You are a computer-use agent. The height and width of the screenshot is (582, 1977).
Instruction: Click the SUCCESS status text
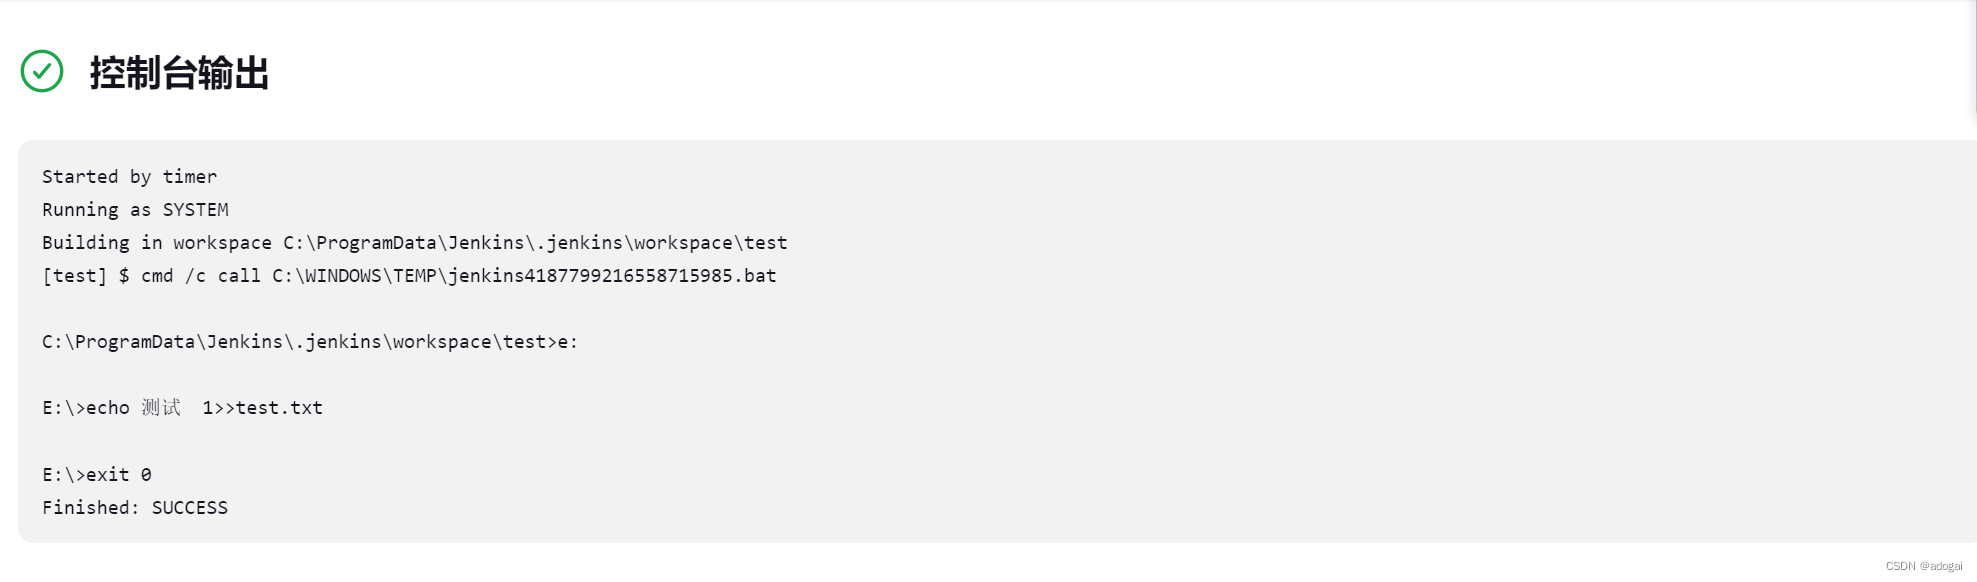point(190,508)
